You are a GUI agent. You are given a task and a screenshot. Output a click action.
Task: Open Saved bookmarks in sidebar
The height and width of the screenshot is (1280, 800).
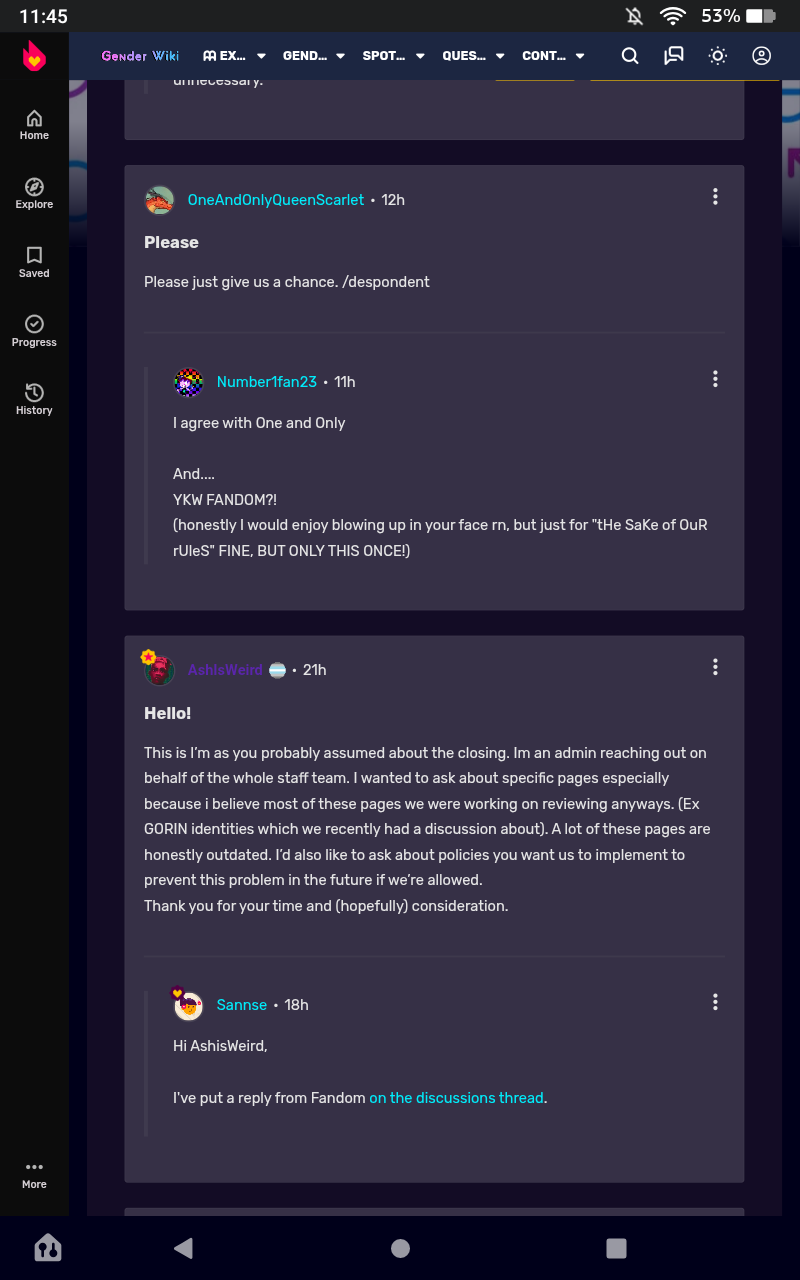point(34,263)
